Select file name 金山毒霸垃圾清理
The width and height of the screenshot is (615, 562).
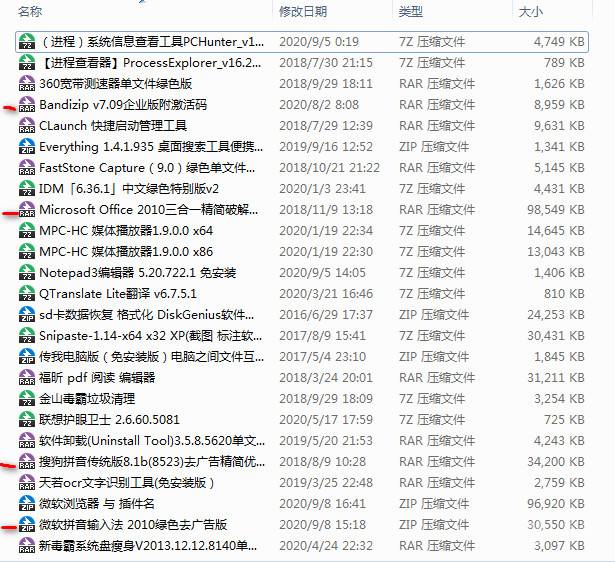pyautogui.click(x=87, y=399)
